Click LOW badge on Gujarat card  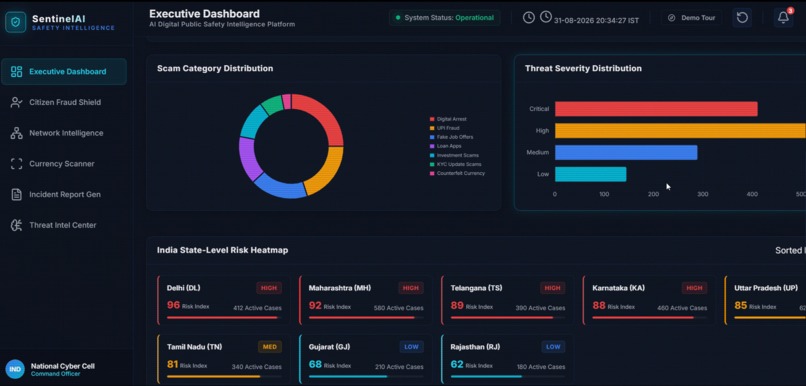click(x=412, y=347)
